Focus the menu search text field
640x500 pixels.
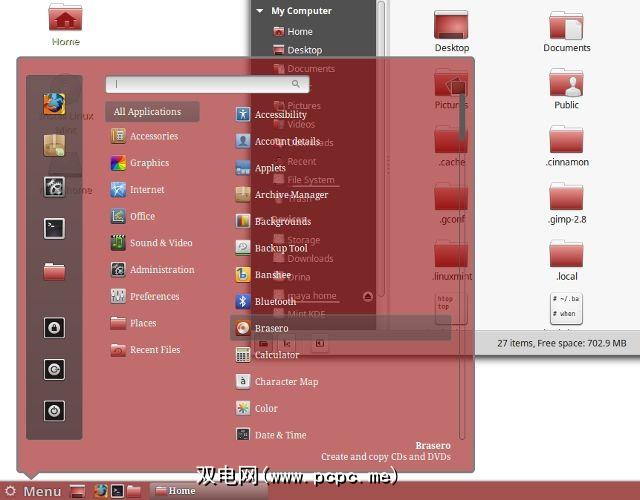(x=207, y=84)
